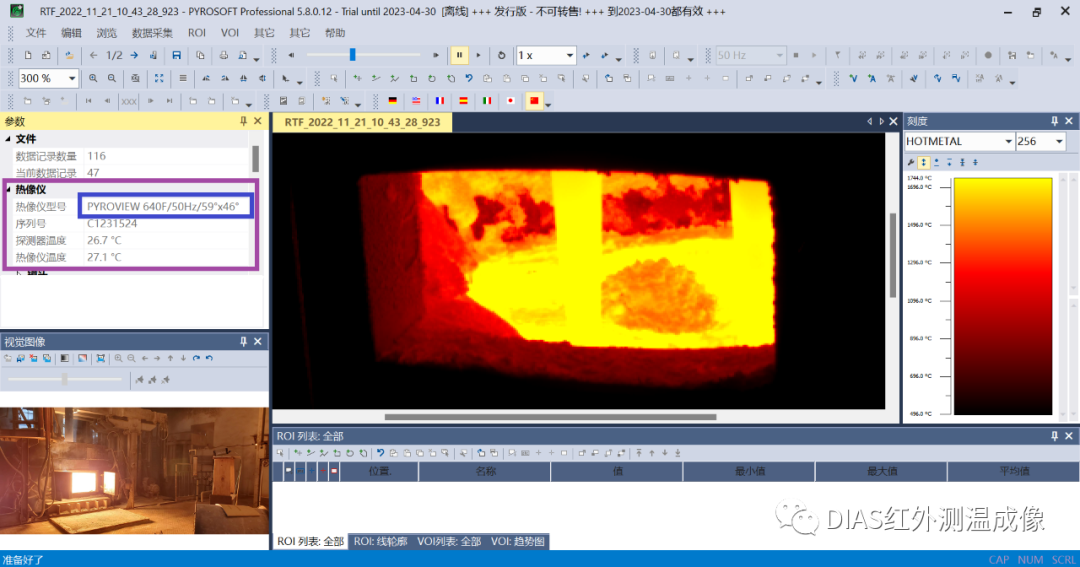The height and width of the screenshot is (567, 1080).
Task: Open the 1 x playback speed dropdown
Action: [570, 55]
